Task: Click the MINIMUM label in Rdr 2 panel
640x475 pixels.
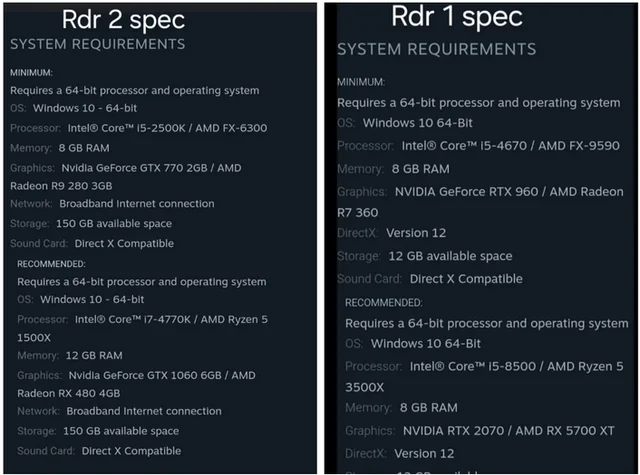Action: [x=31, y=73]
